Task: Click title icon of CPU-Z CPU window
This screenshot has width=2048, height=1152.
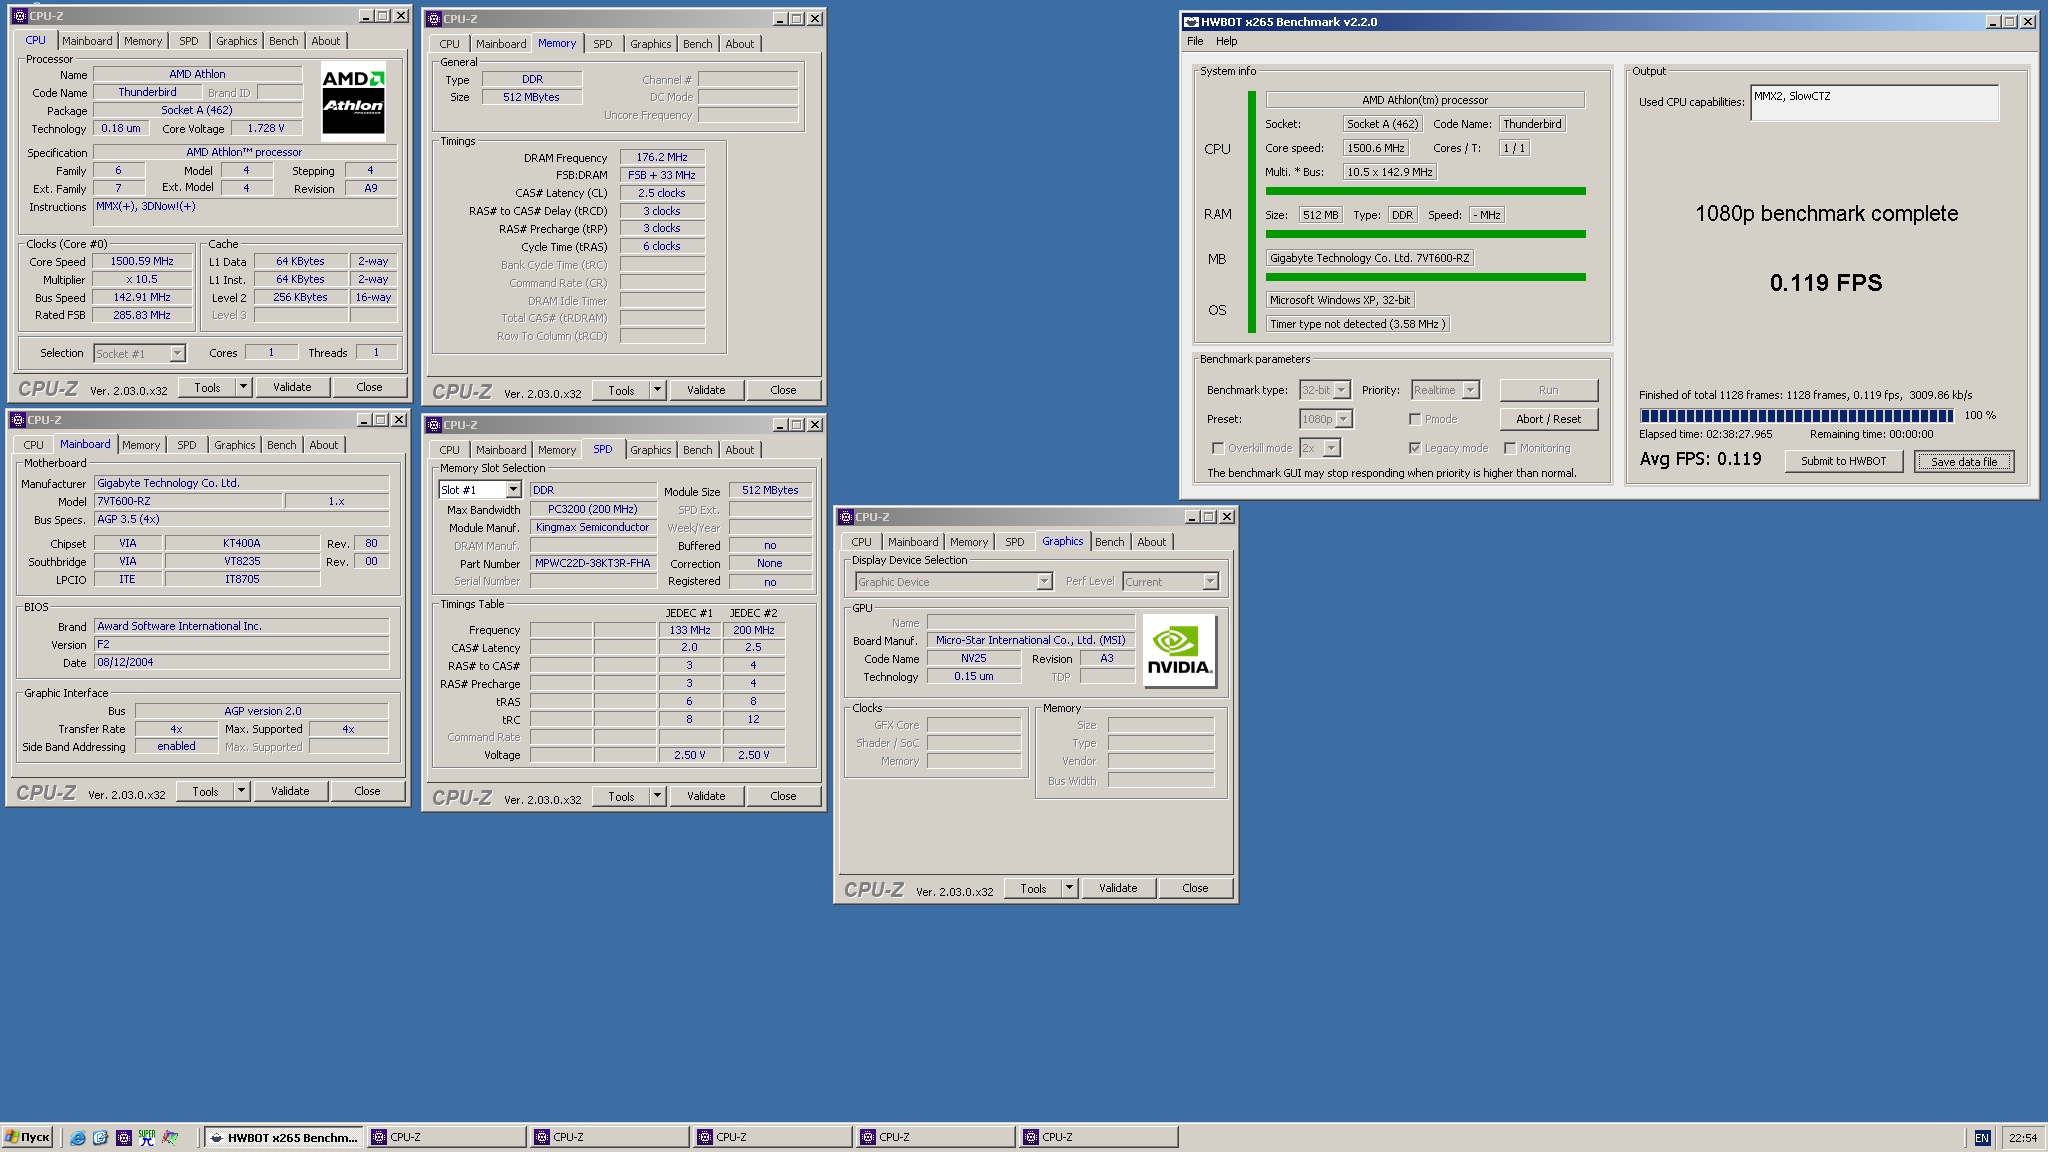Action: (19, 16)
